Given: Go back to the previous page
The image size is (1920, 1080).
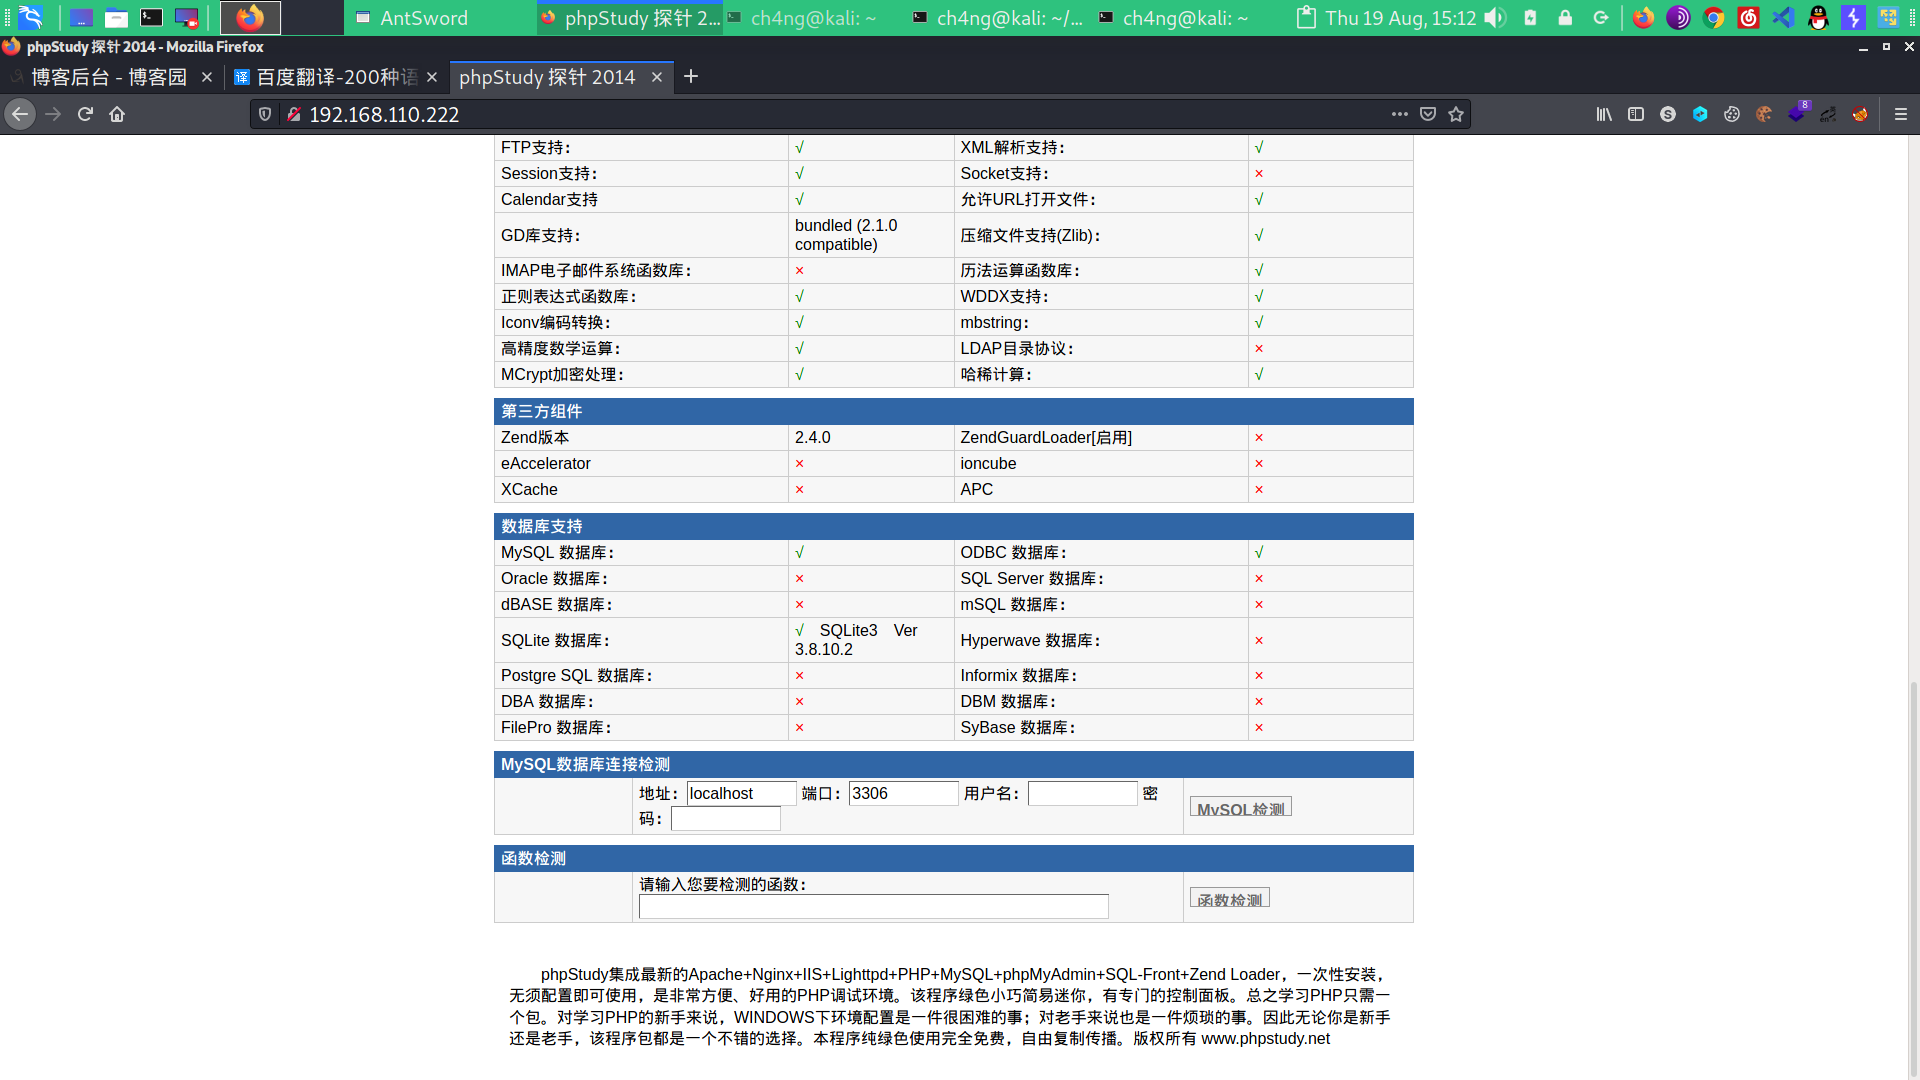Looking at the screenshot, I should click(x=20, y=114).
